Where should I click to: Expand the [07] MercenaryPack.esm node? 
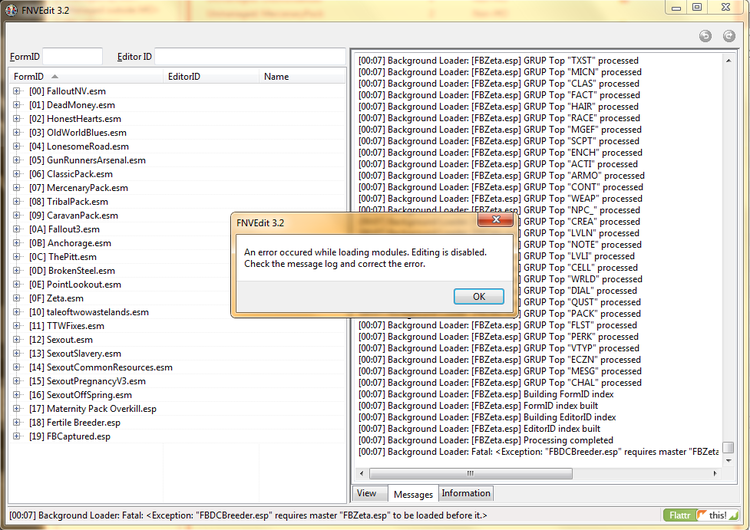pos(17,188)
